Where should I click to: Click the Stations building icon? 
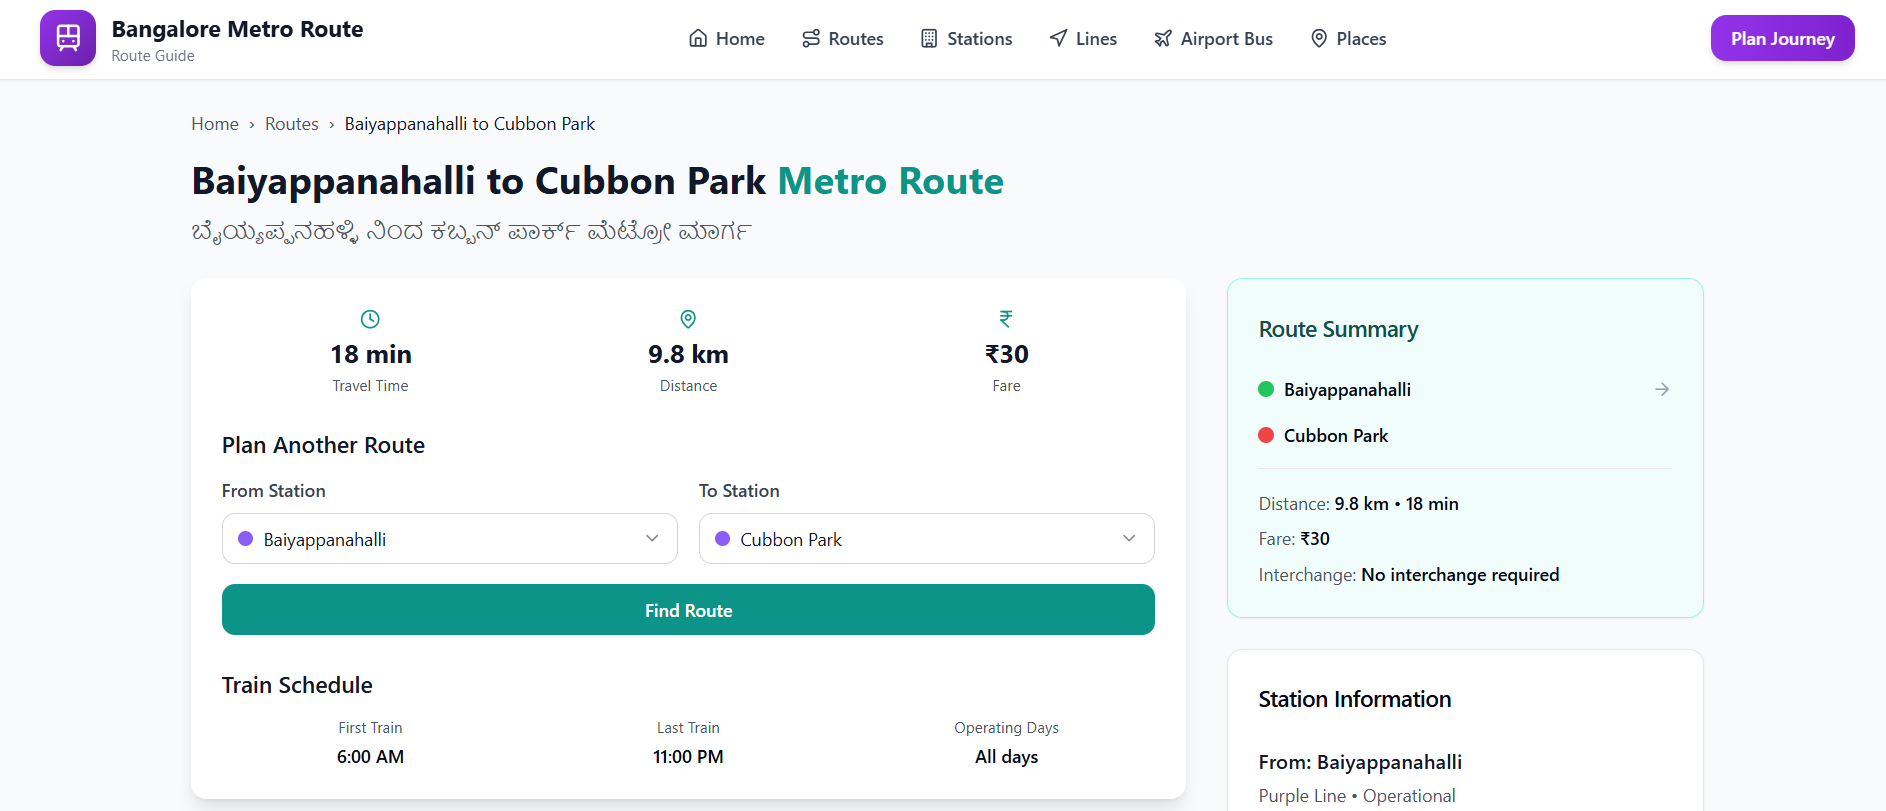tap(929, 39)
